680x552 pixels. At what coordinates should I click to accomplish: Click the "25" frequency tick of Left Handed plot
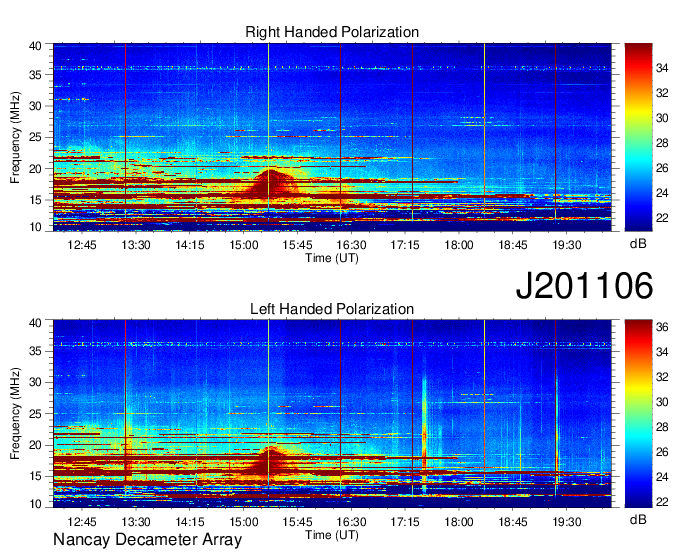[36, 414]
